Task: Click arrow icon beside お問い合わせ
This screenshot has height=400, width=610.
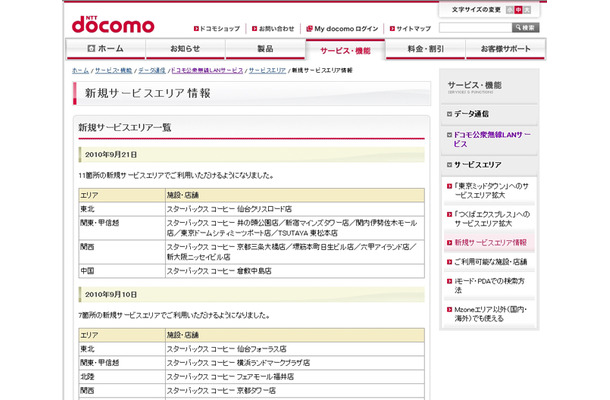Action: point(254,28)
